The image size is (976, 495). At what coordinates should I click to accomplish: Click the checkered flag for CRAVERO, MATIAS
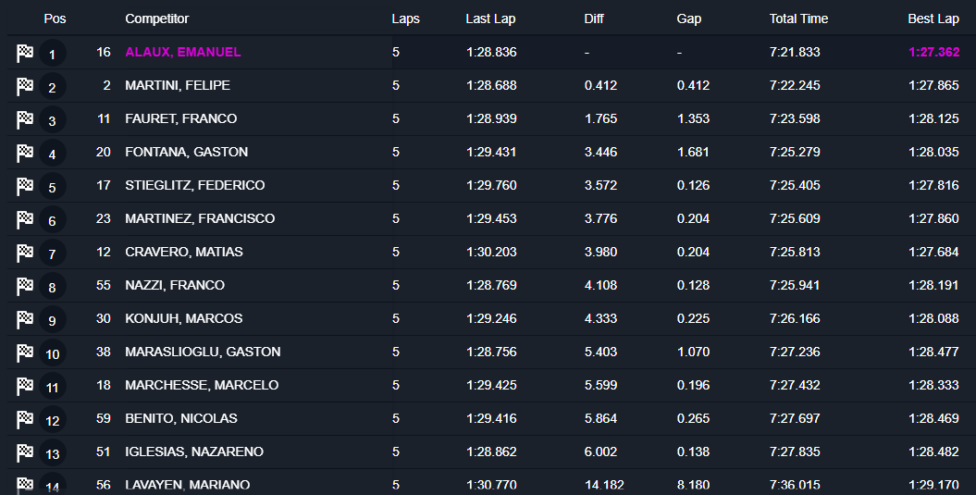coord(25,253)
